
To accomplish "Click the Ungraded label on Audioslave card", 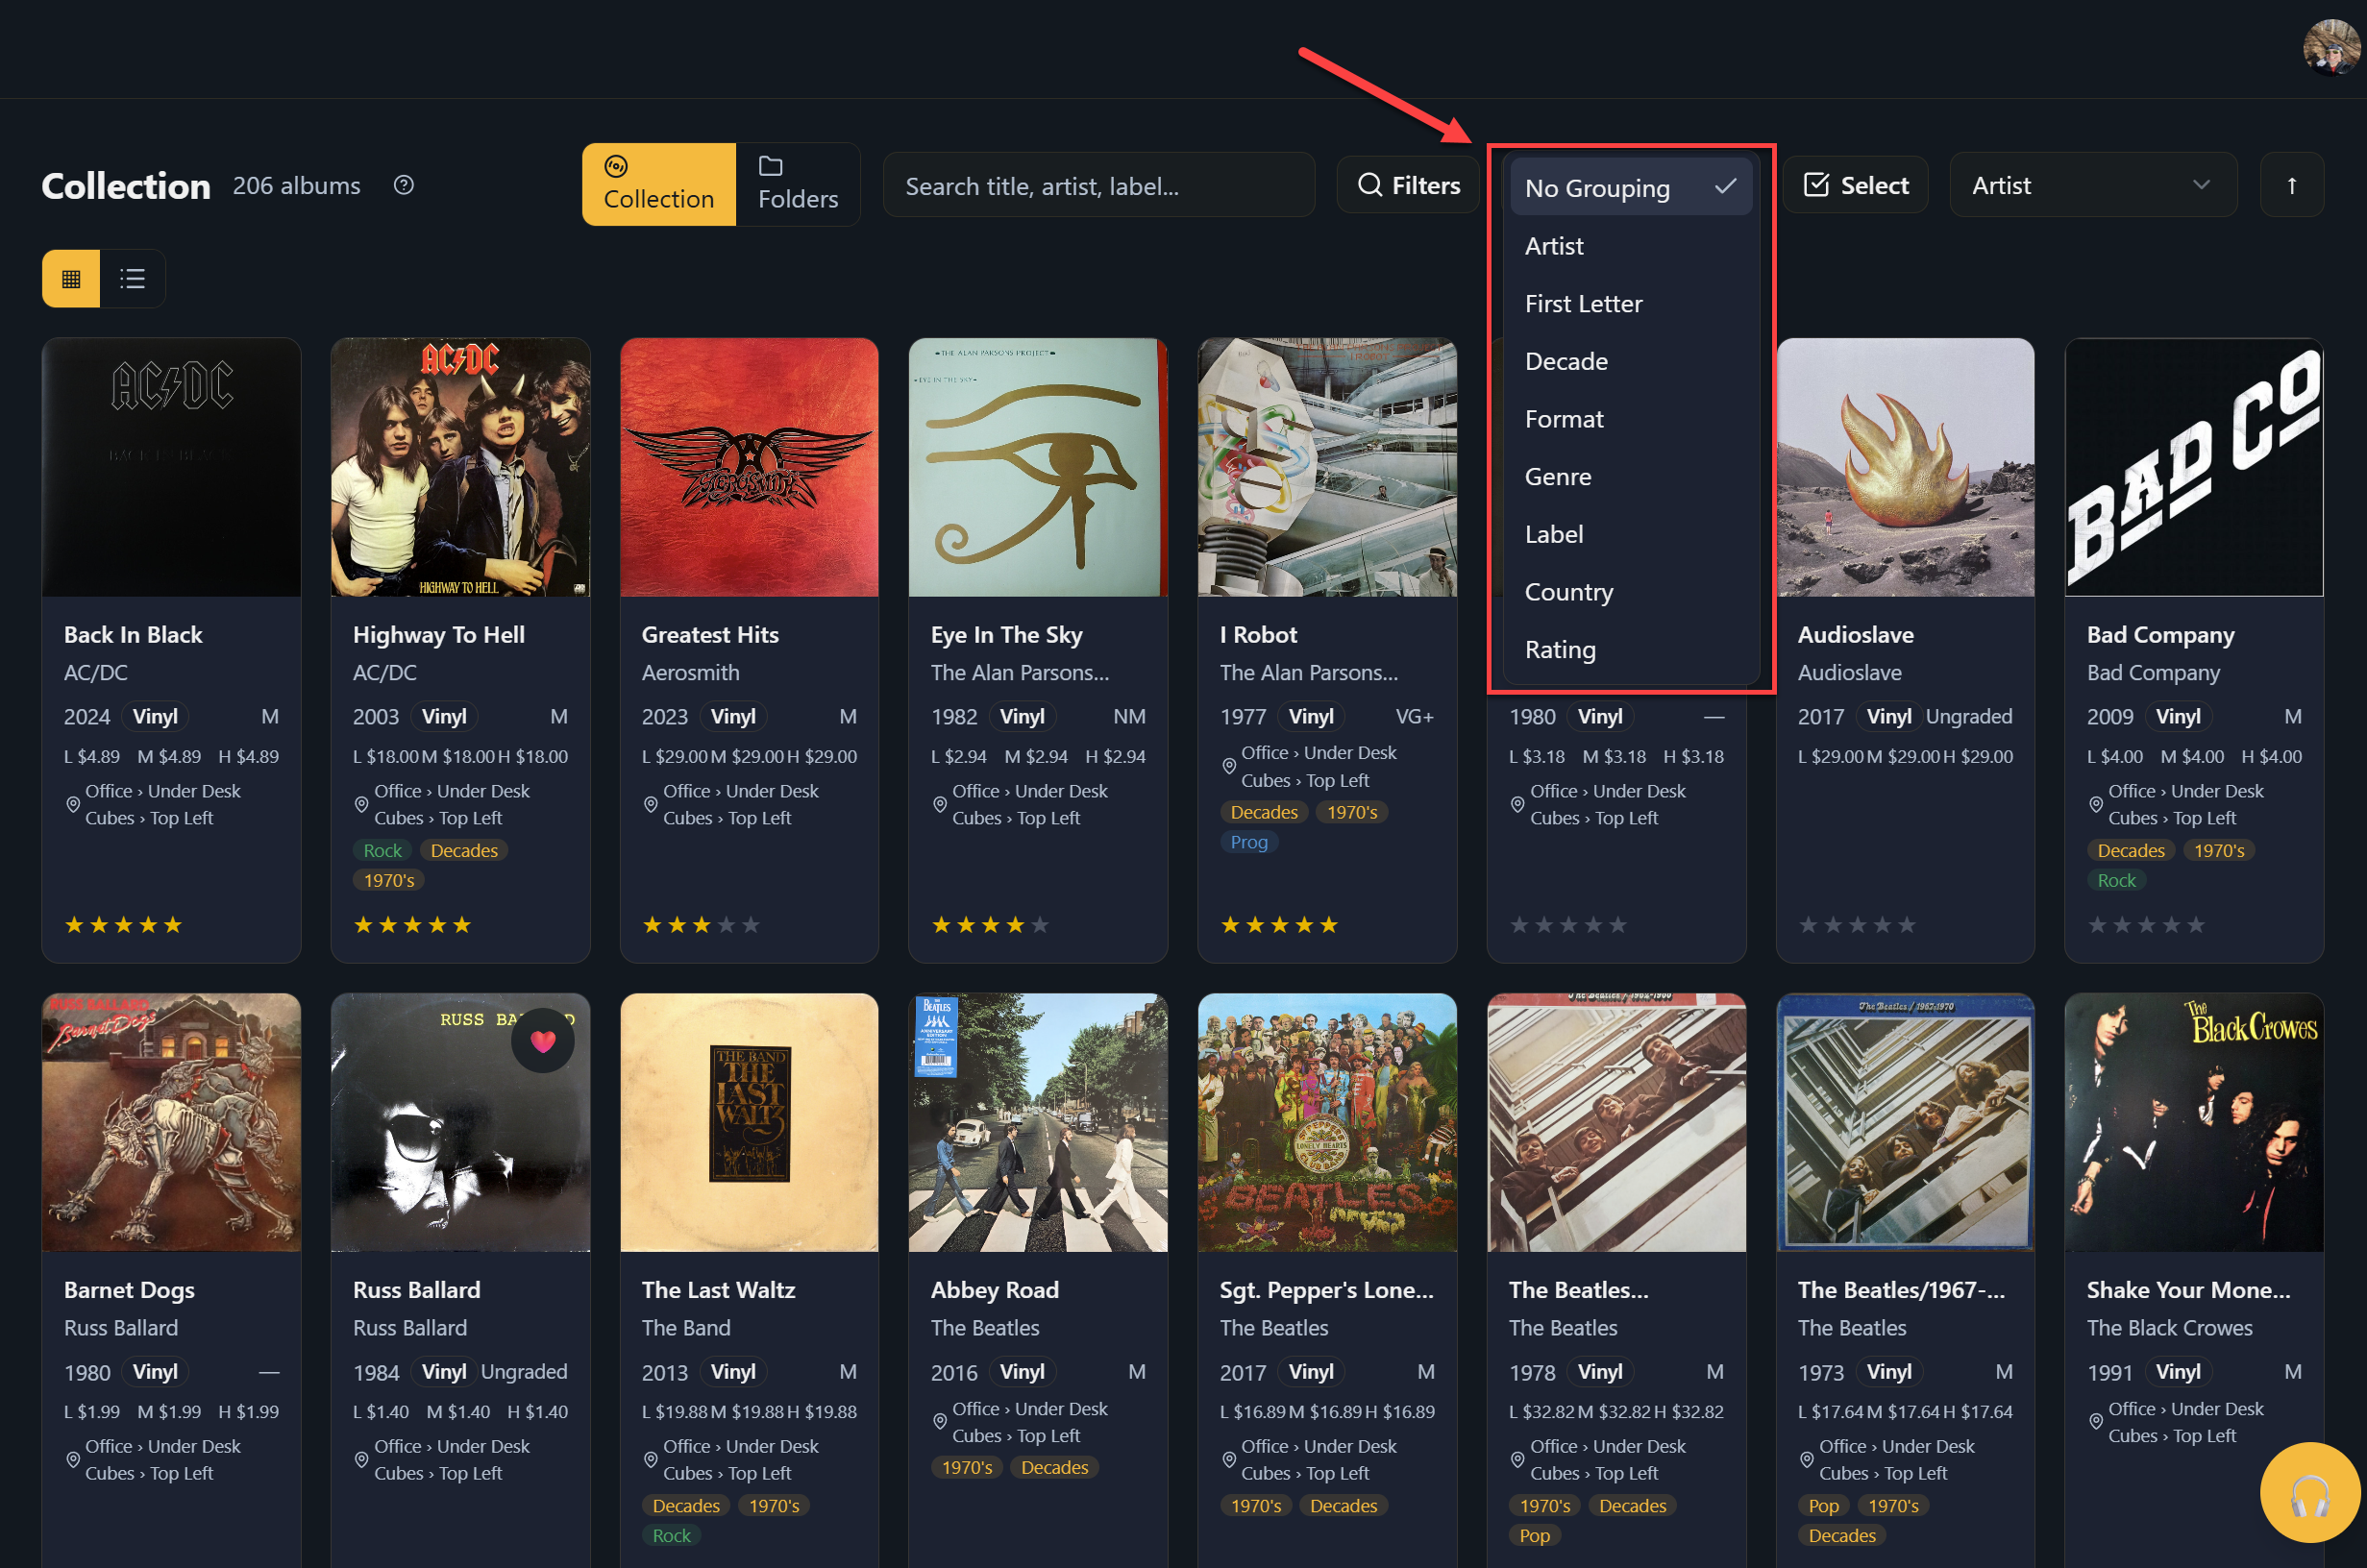I will click(1969, 716).
